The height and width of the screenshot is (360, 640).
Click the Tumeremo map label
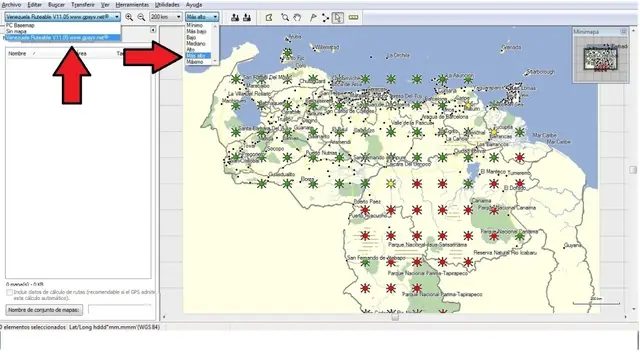(x=520, y=173)
